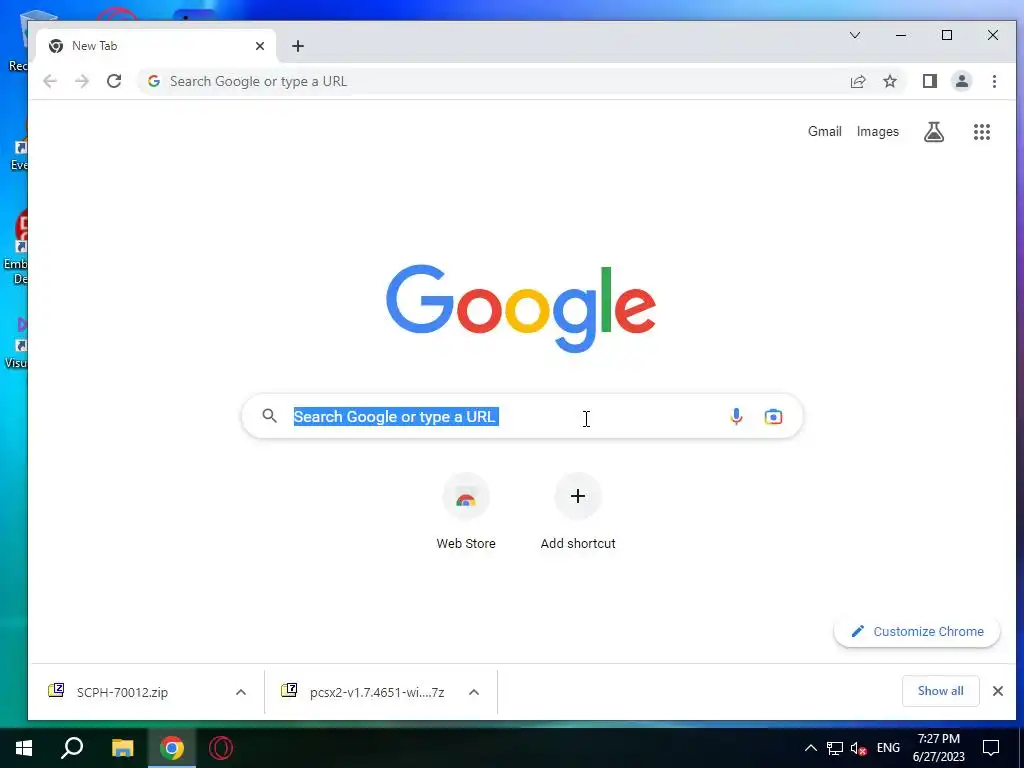The width and height of the screenshot is (1024, 768).
Task: Click the forward navigation arrow
Action: 82,81
